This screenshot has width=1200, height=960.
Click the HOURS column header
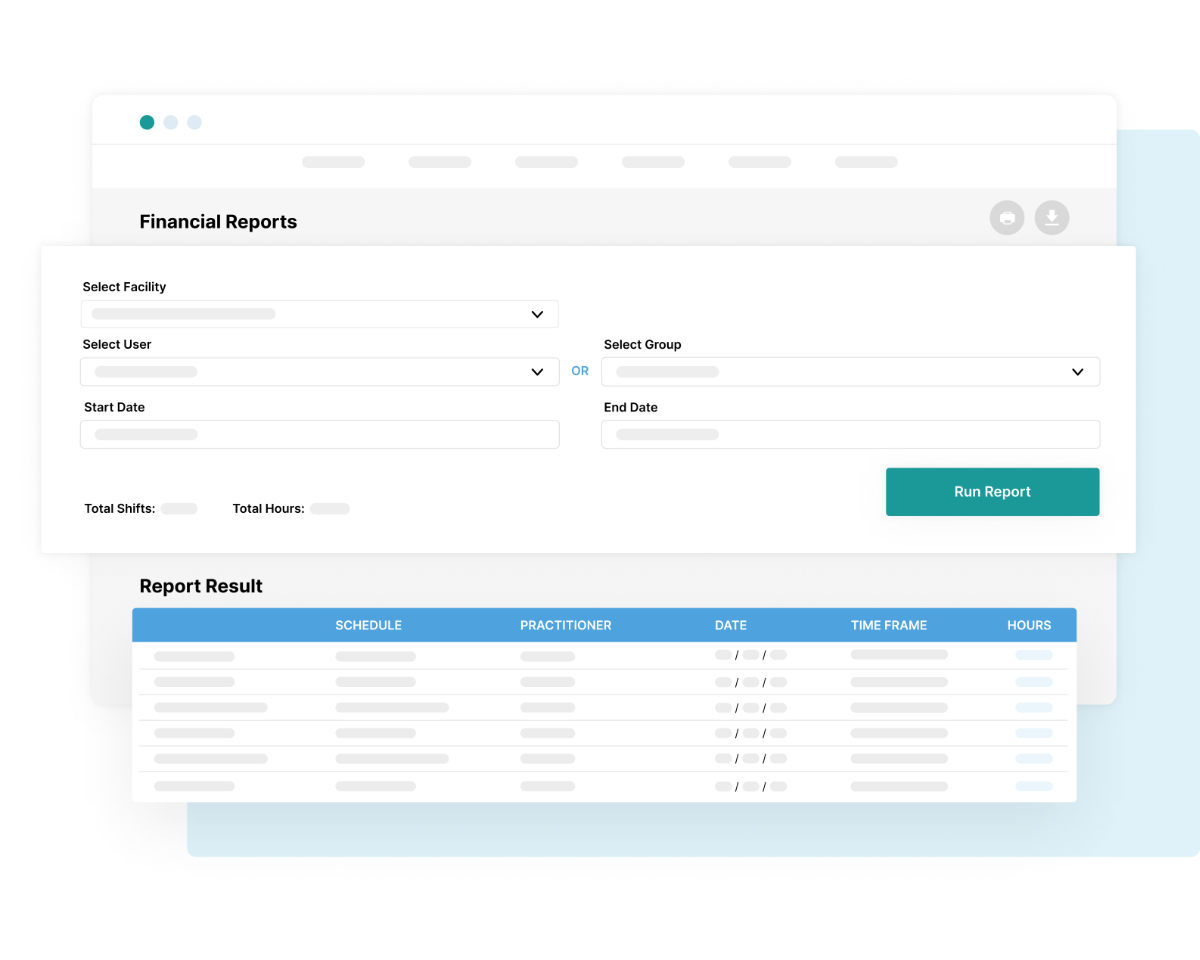[x=1029, y=625]
